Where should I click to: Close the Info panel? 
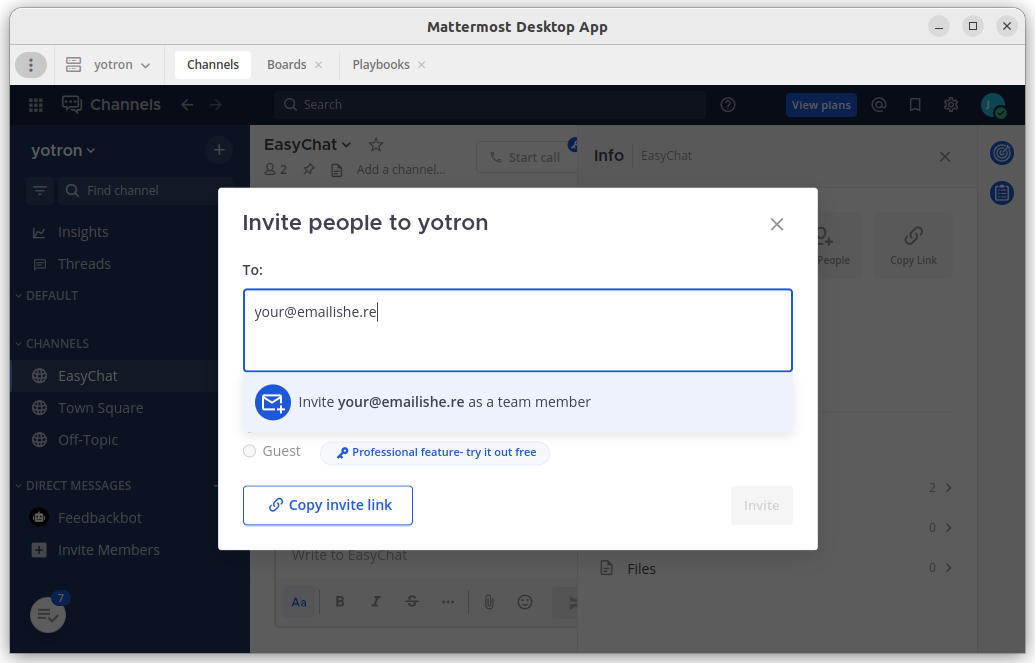945,157
